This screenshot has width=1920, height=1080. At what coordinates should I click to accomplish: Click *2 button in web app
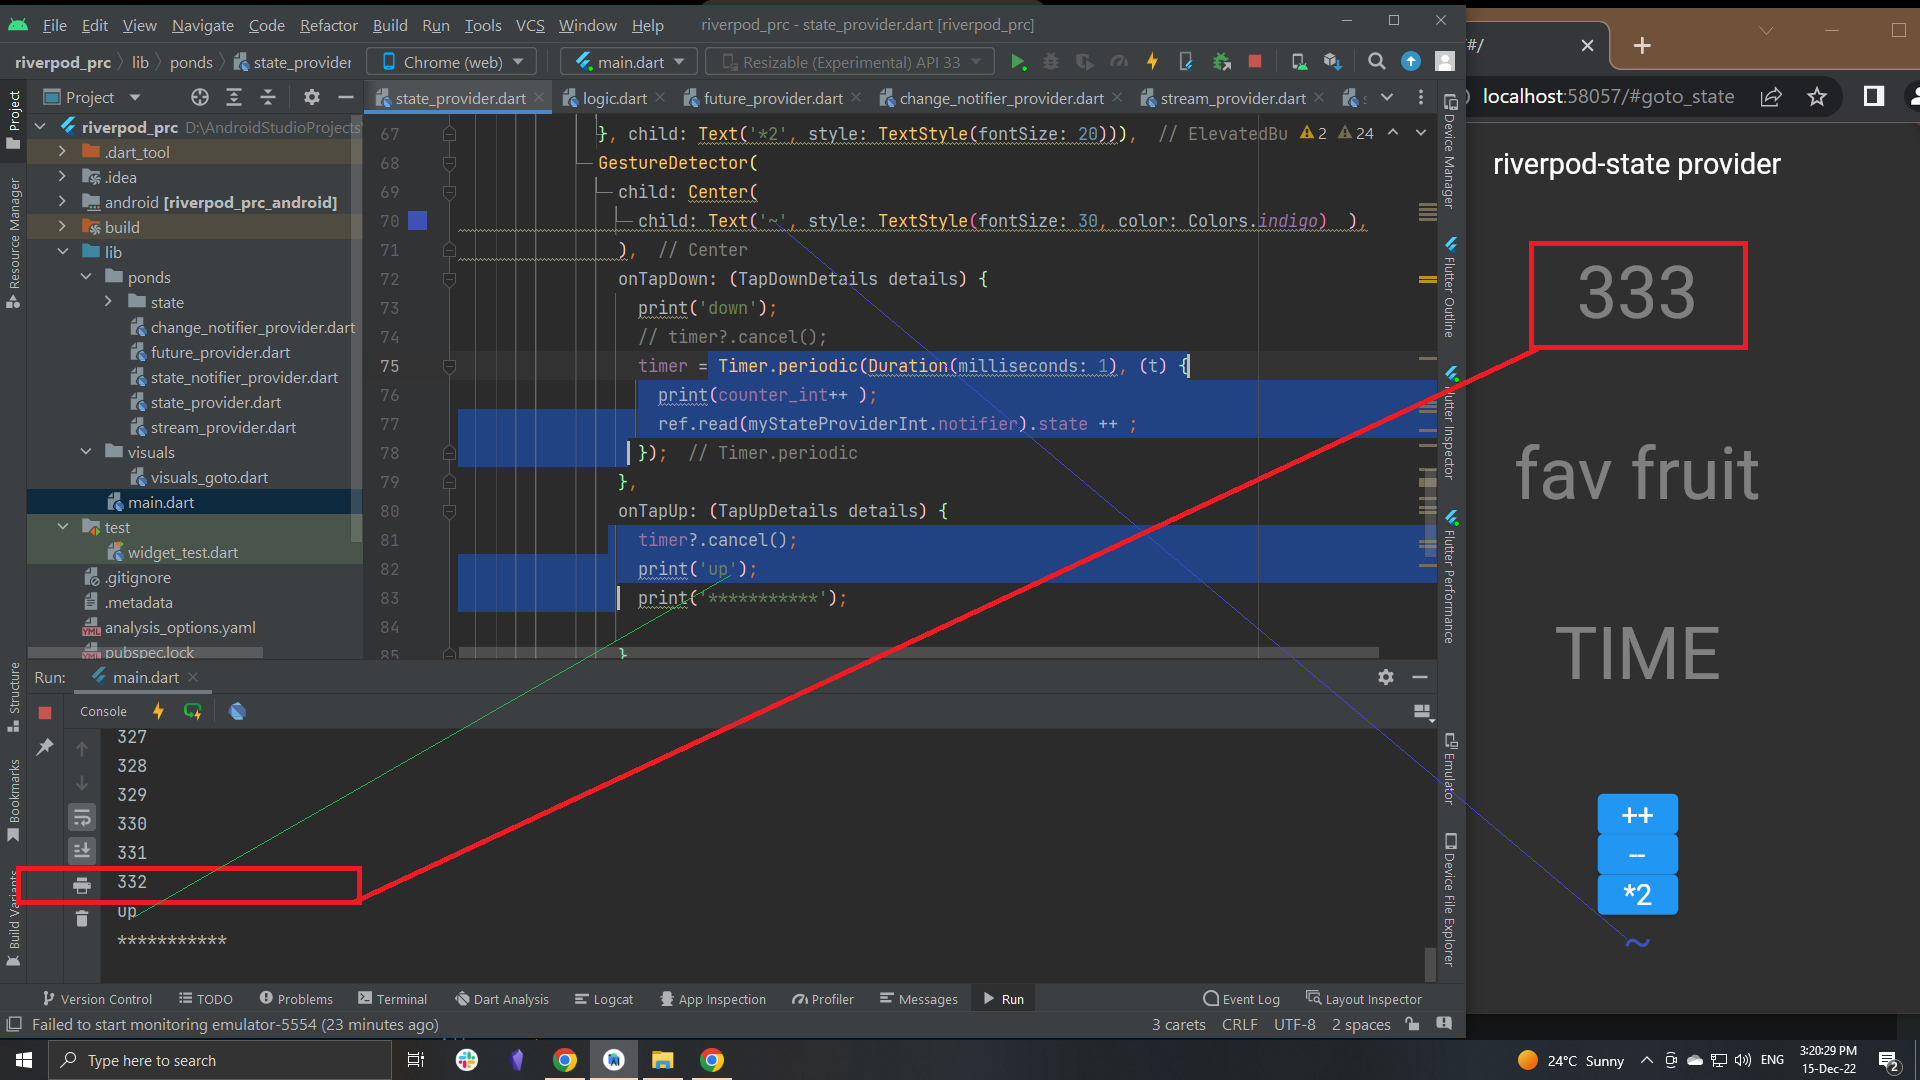pos(1637,895)
